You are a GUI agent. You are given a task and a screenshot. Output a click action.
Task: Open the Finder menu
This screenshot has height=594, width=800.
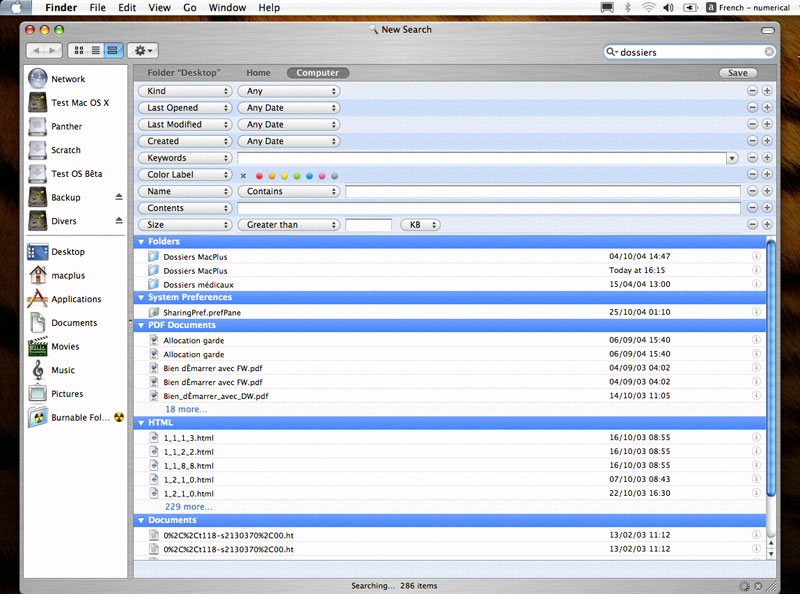pos(61,8)
